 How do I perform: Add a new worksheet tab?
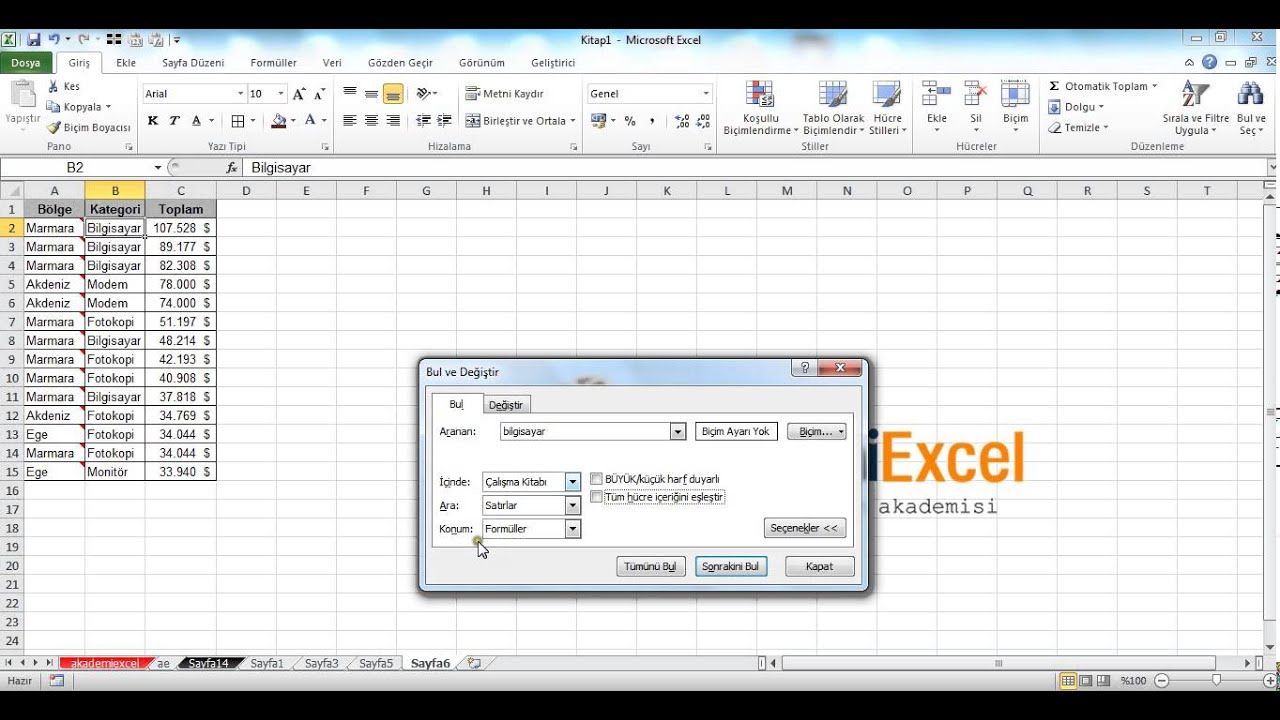pyautogui.click(x=474, y=663)
